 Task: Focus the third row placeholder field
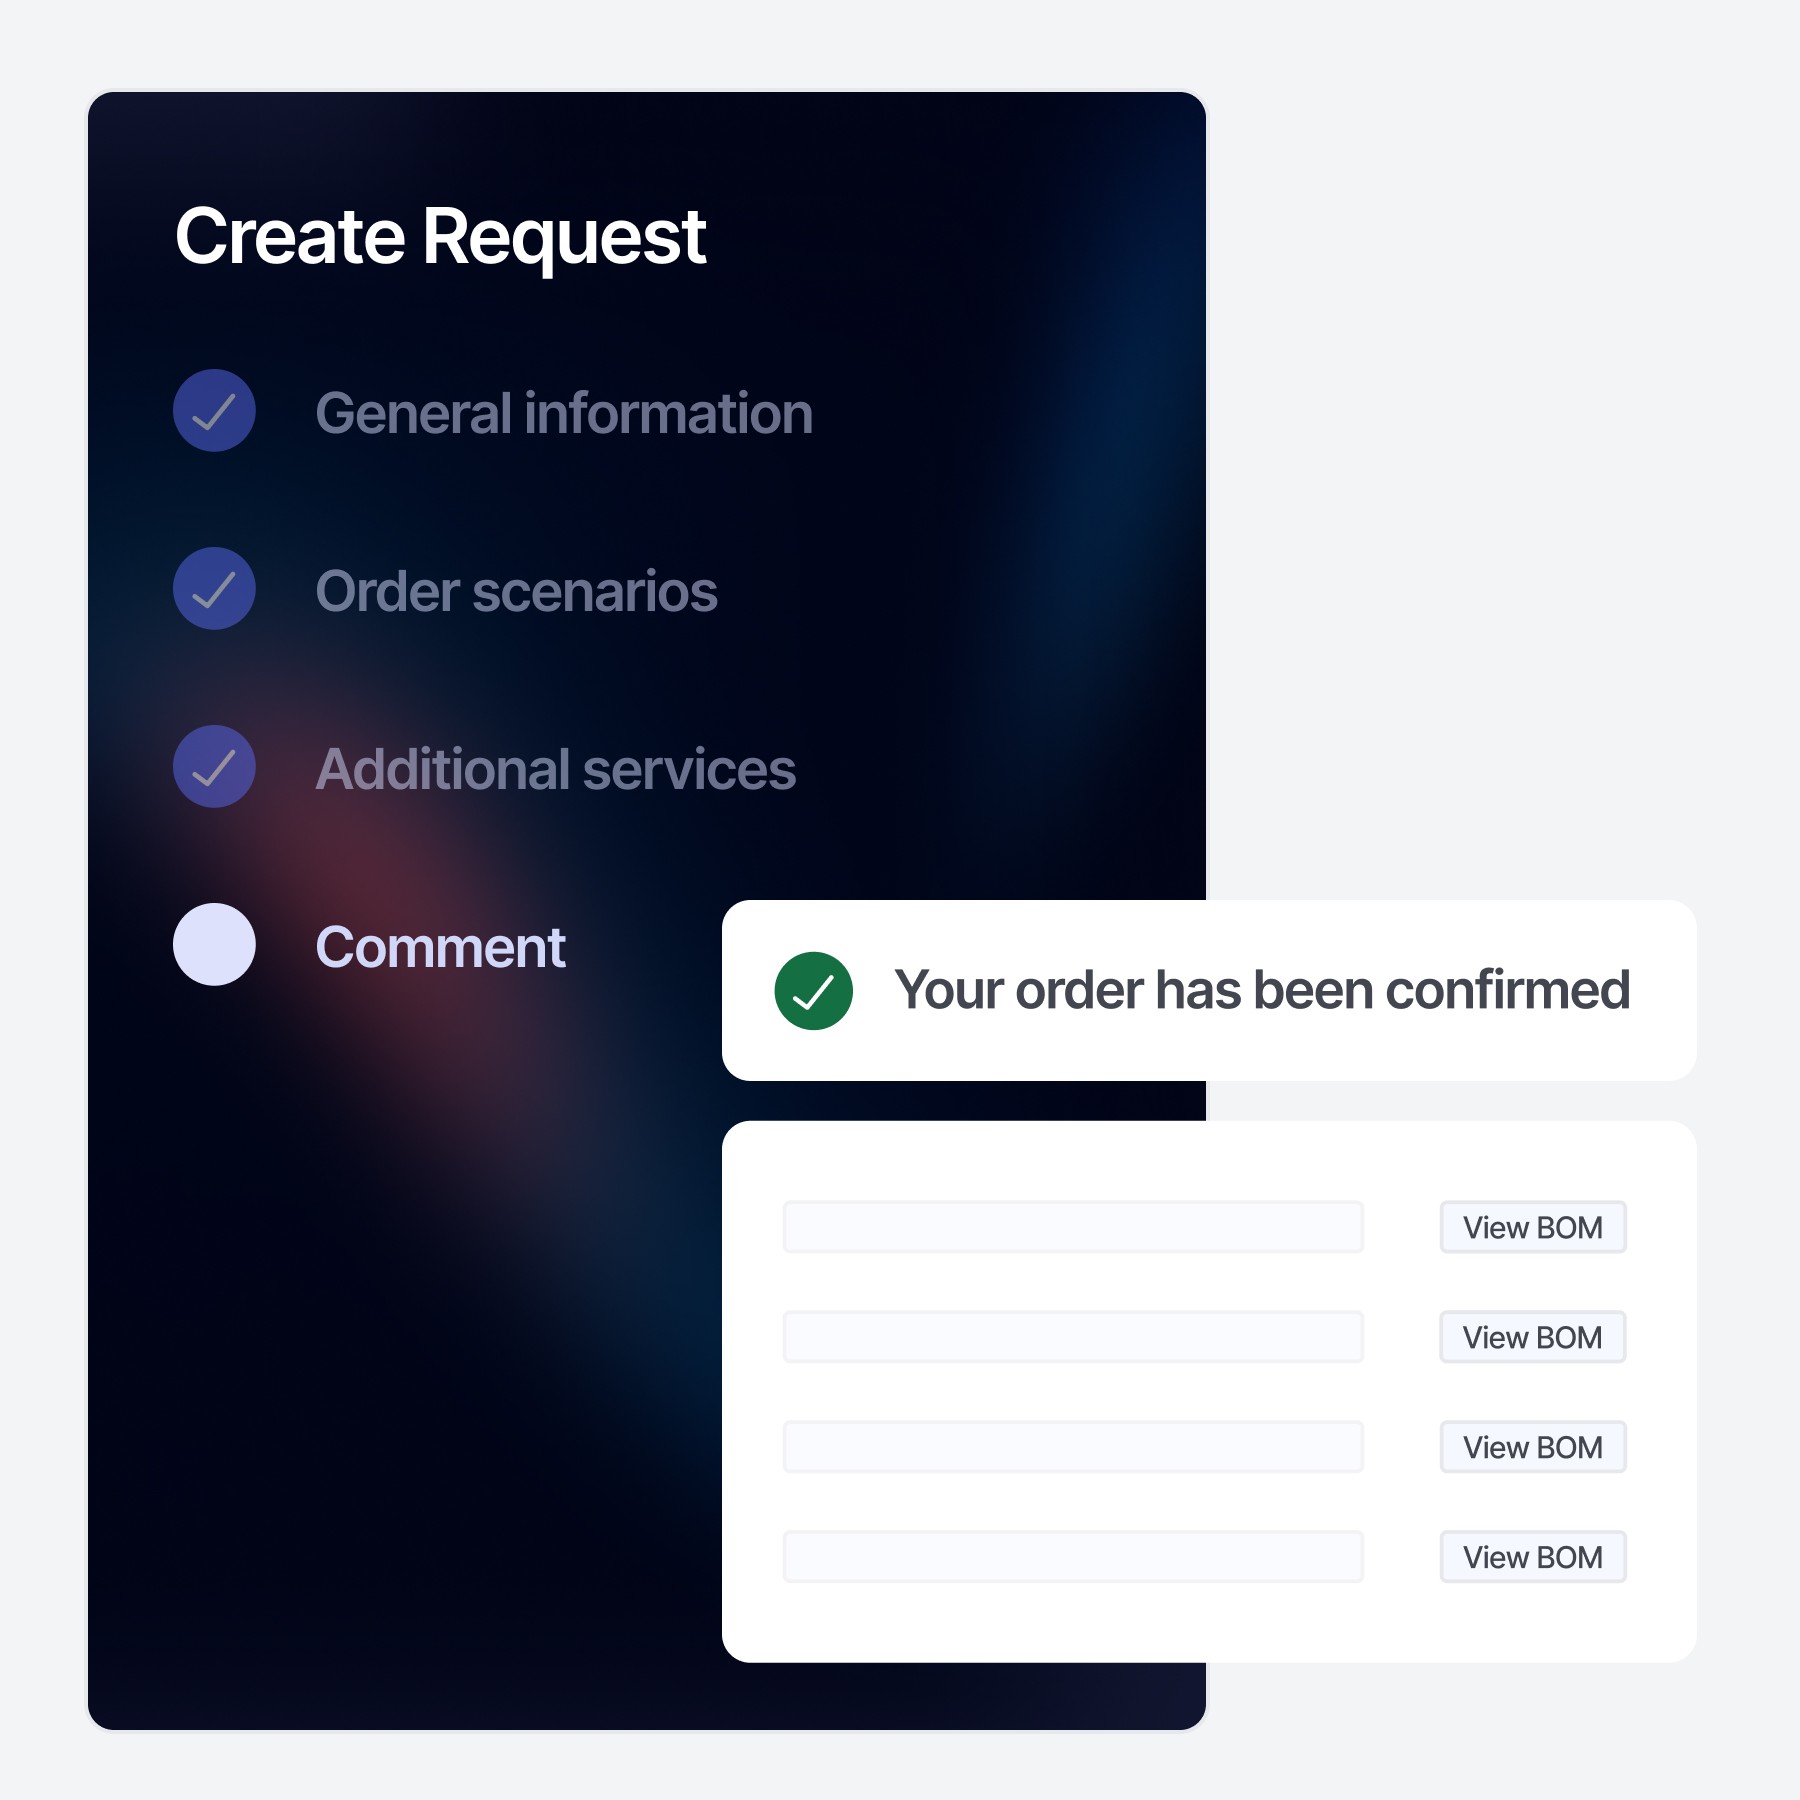point(1073,1447)
